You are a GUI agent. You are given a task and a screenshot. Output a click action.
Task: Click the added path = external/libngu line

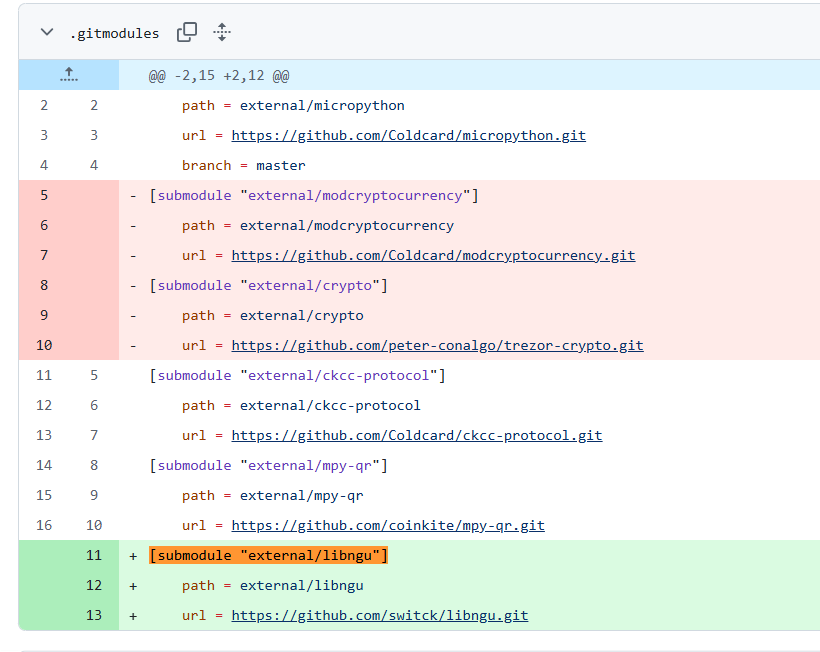(272, 586)
